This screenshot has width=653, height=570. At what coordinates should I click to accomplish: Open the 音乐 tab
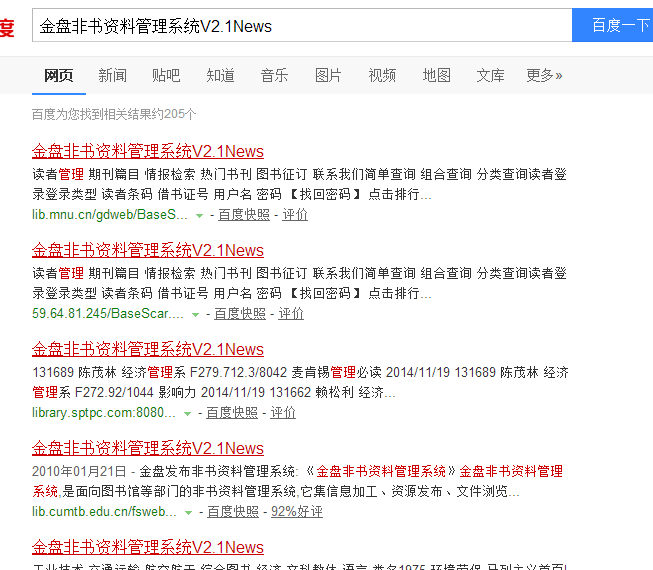(274, 75)
